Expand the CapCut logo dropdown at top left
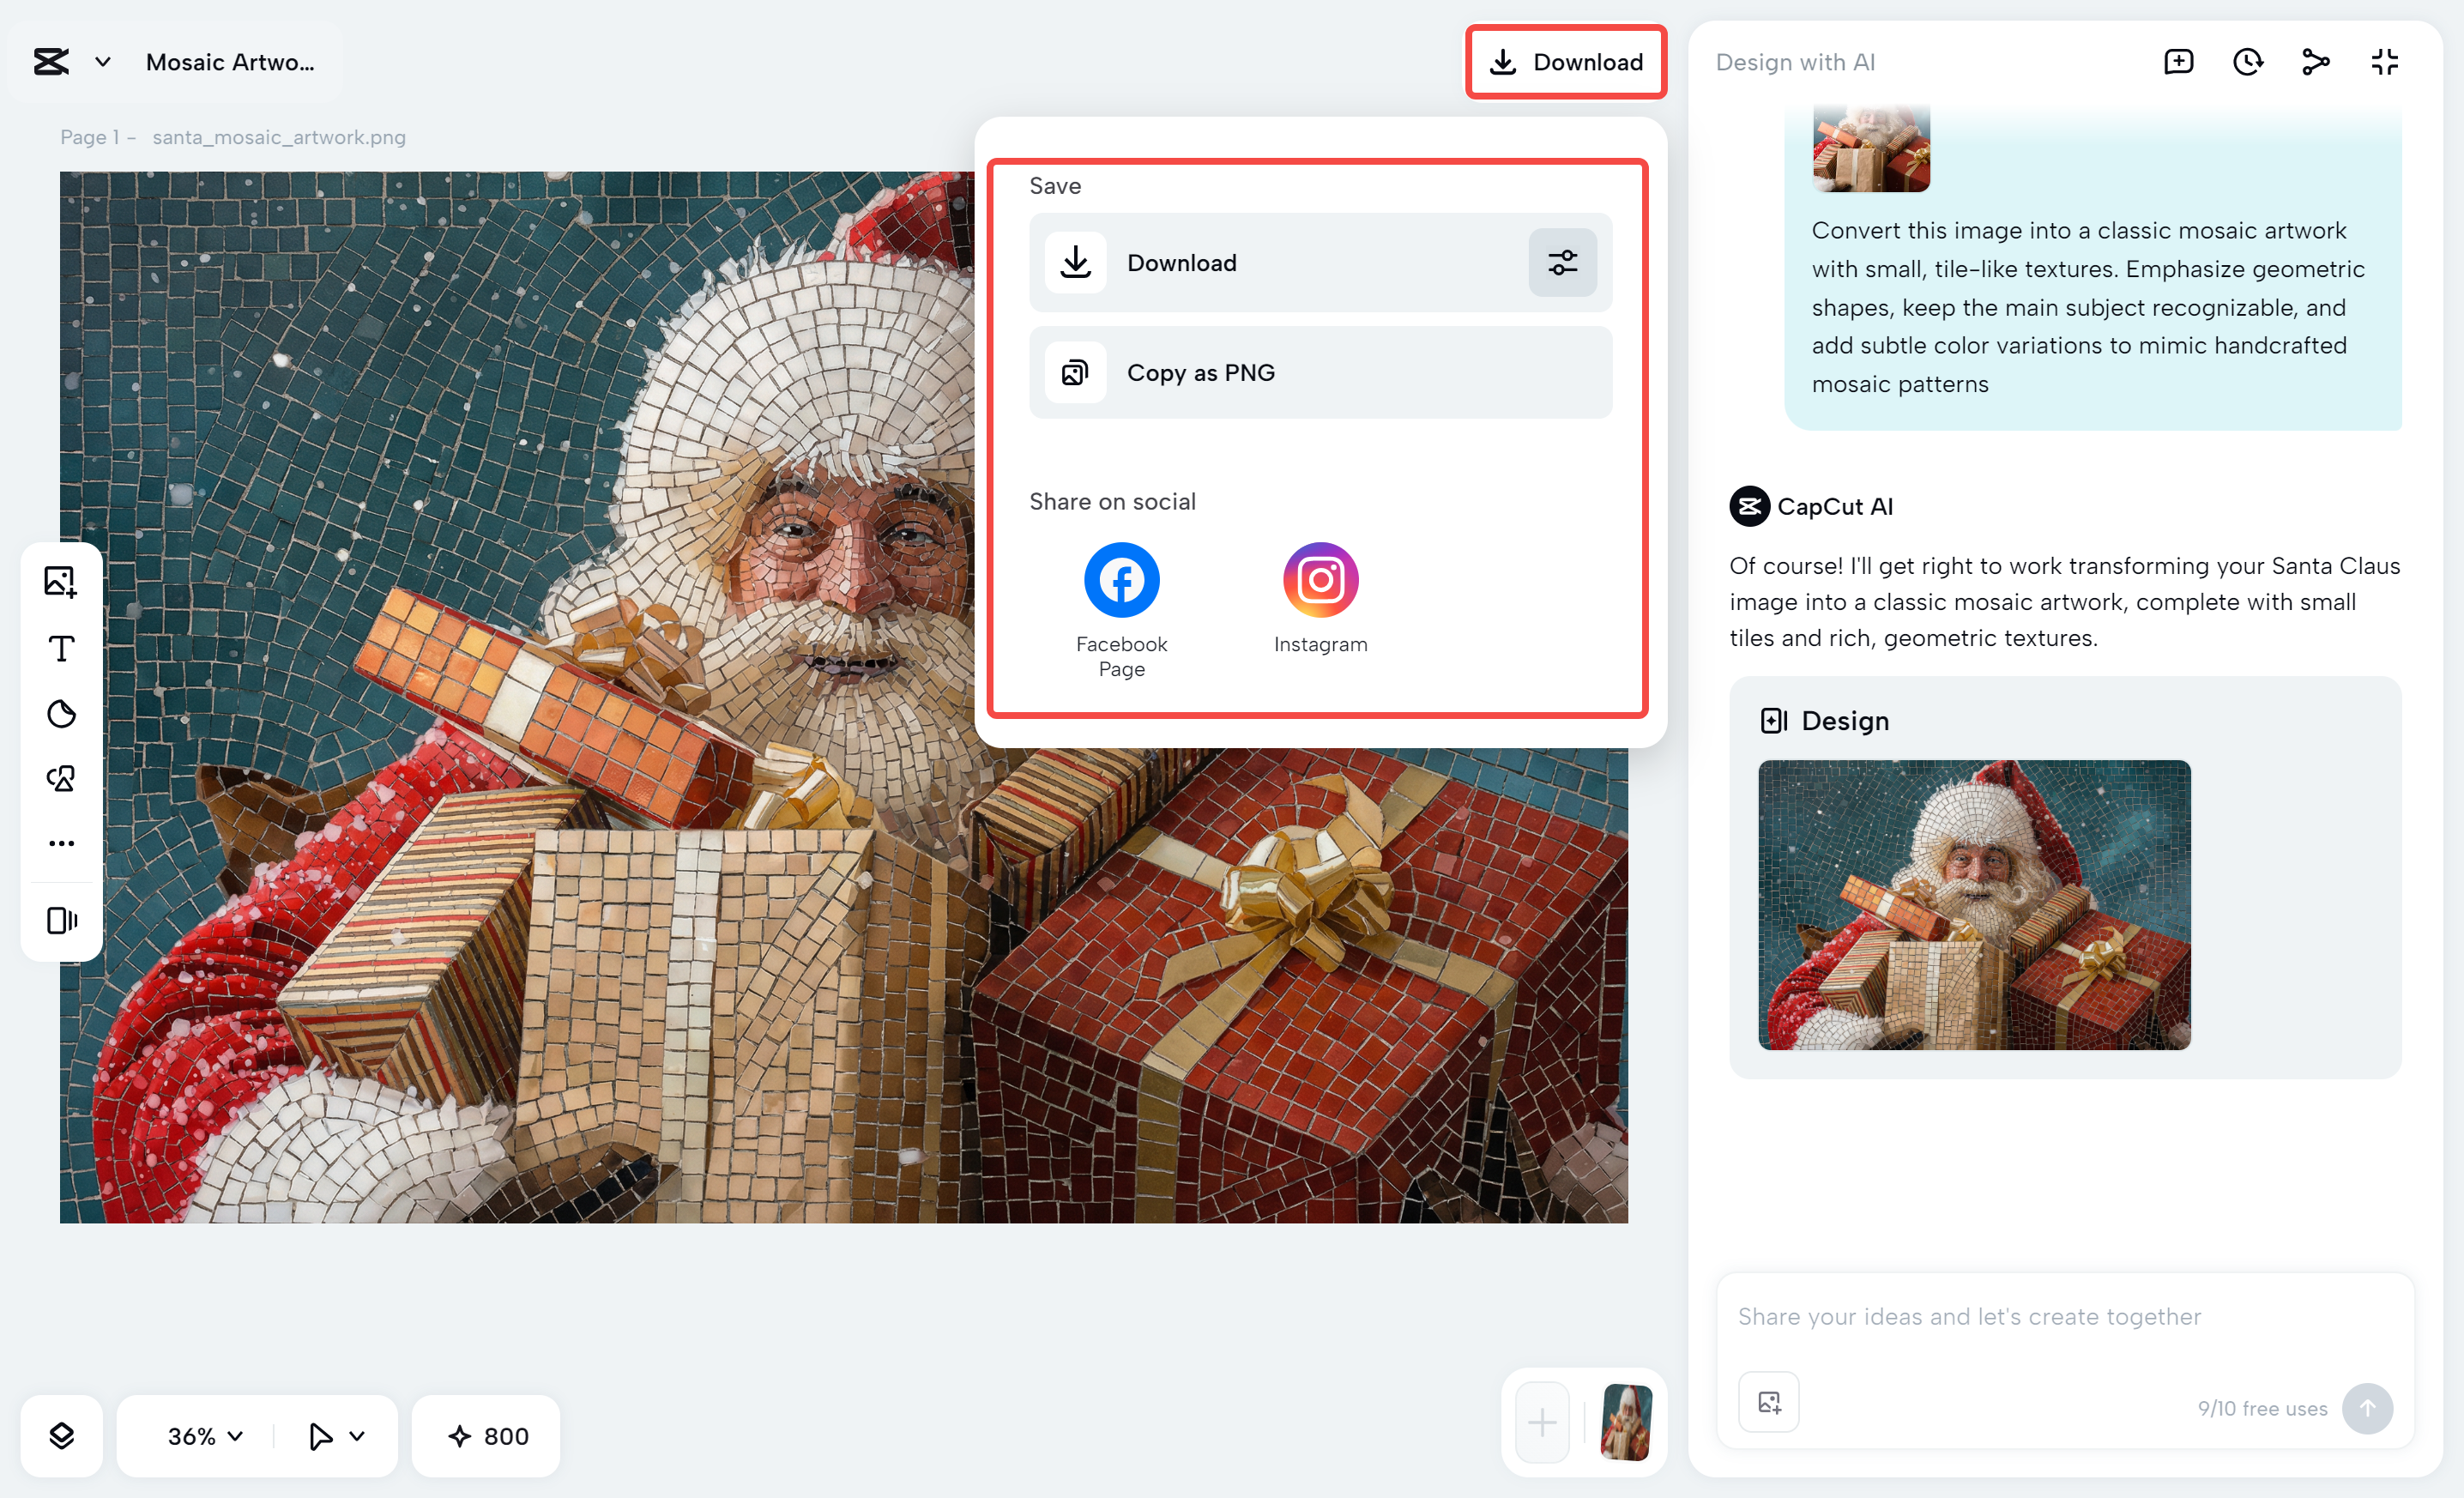Viewport: 2464px width, 1498px height. [x=101, y=61]
